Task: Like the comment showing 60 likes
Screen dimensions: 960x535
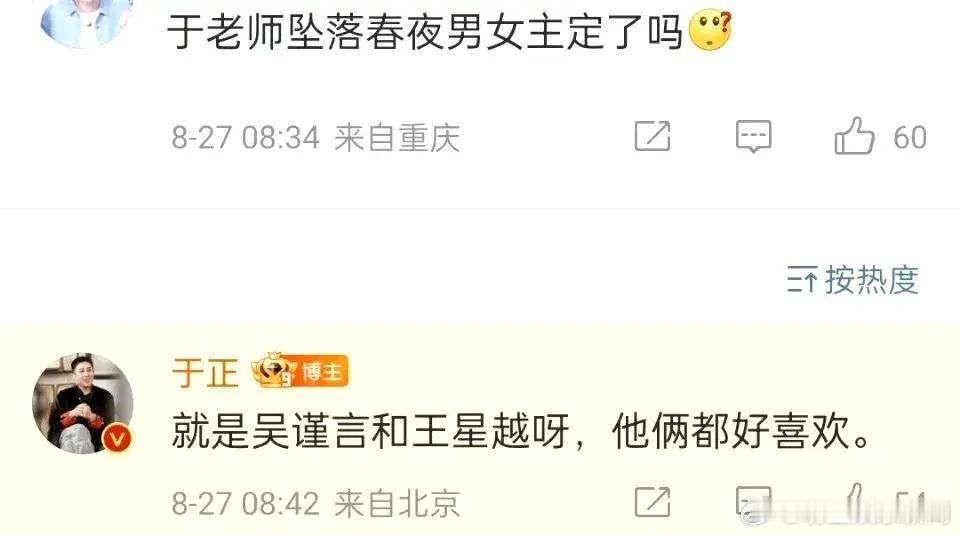Action: tap(854, 136)
